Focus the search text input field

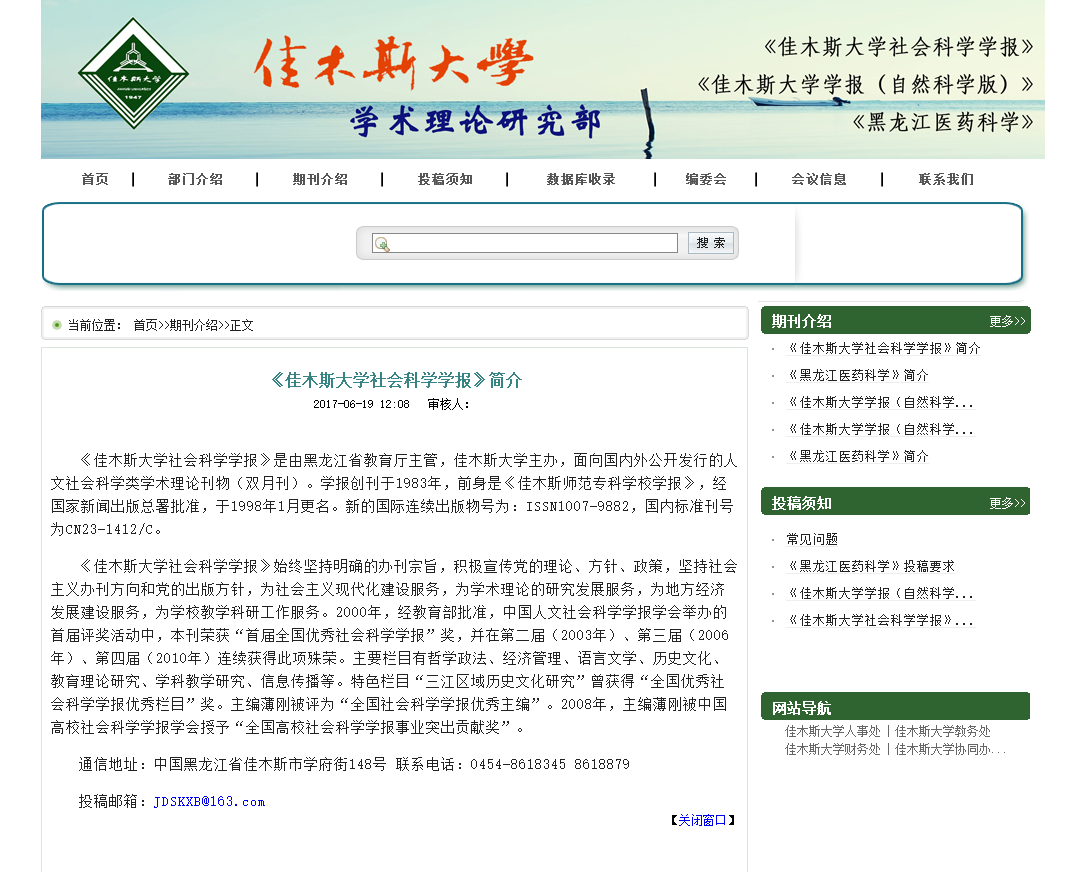click(x=524, y=243)
